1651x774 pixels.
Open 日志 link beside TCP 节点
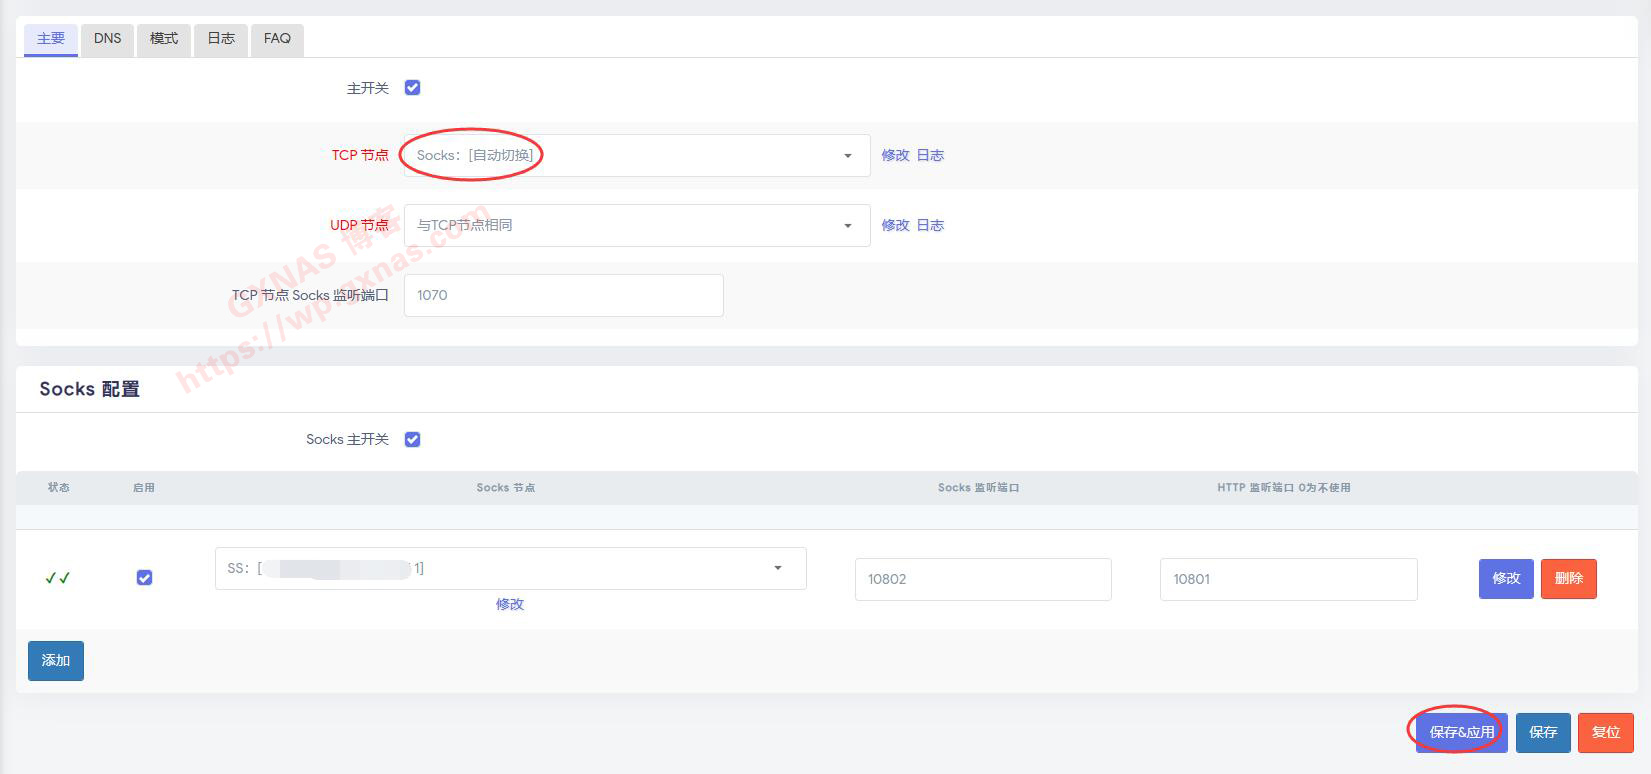point(930,156)
